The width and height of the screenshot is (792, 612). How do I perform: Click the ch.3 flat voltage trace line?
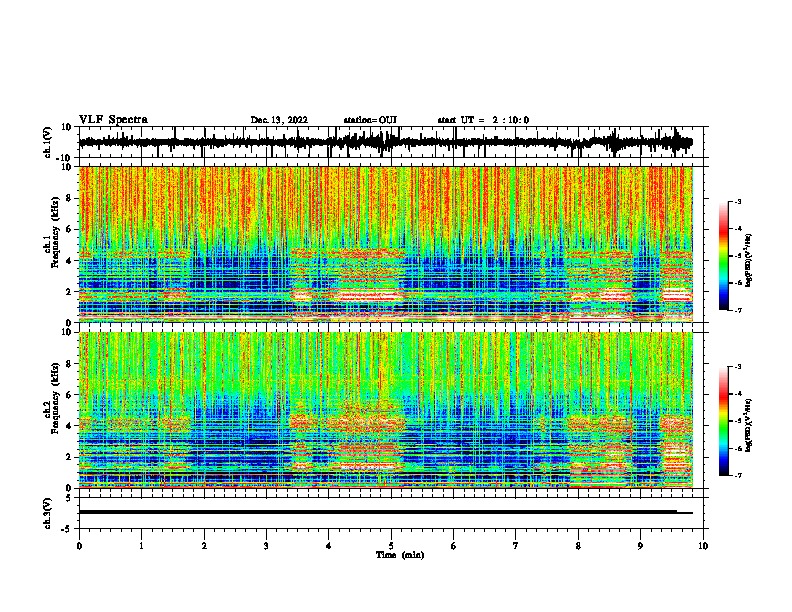[x=385, y=512]
